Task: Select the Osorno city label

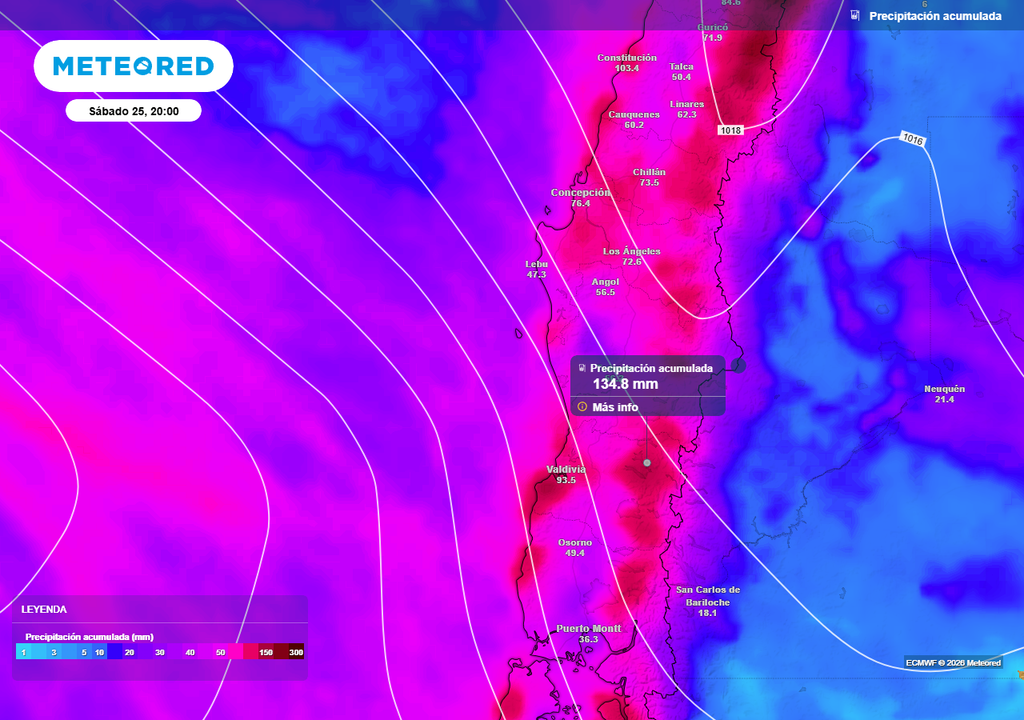Action: (x=575, y=548)
